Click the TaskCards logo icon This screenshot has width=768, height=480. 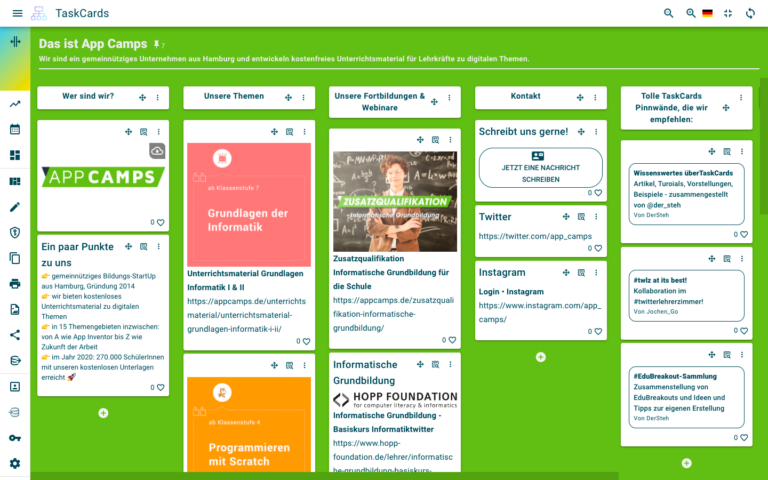[x=39, y=13]
